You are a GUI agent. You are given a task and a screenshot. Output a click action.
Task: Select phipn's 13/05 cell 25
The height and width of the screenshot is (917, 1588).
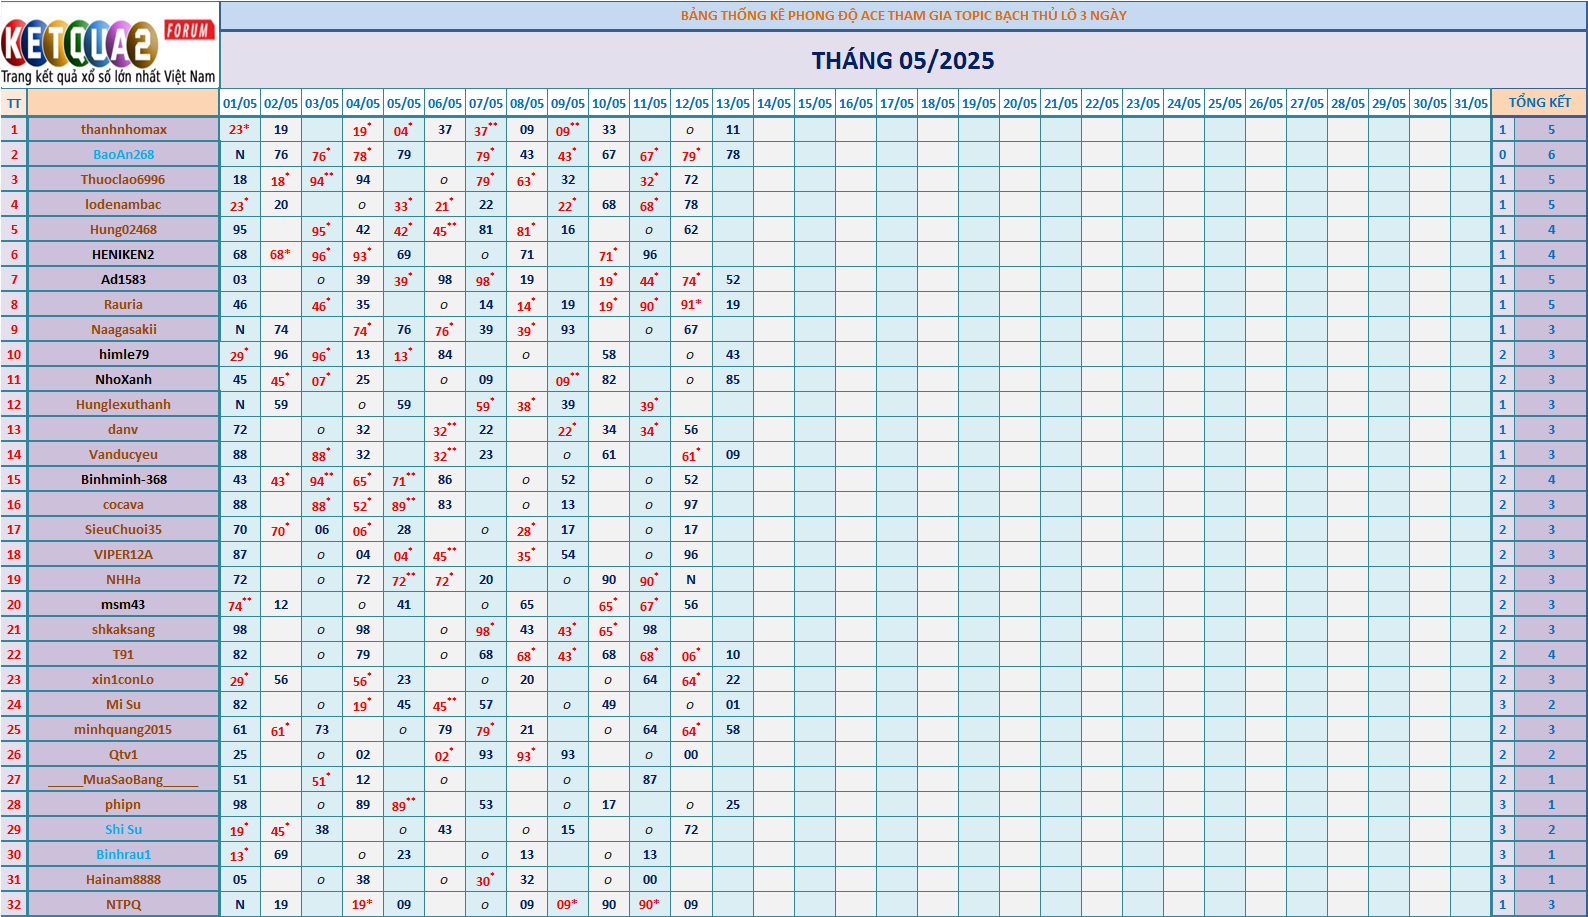(x=733, y=804)
